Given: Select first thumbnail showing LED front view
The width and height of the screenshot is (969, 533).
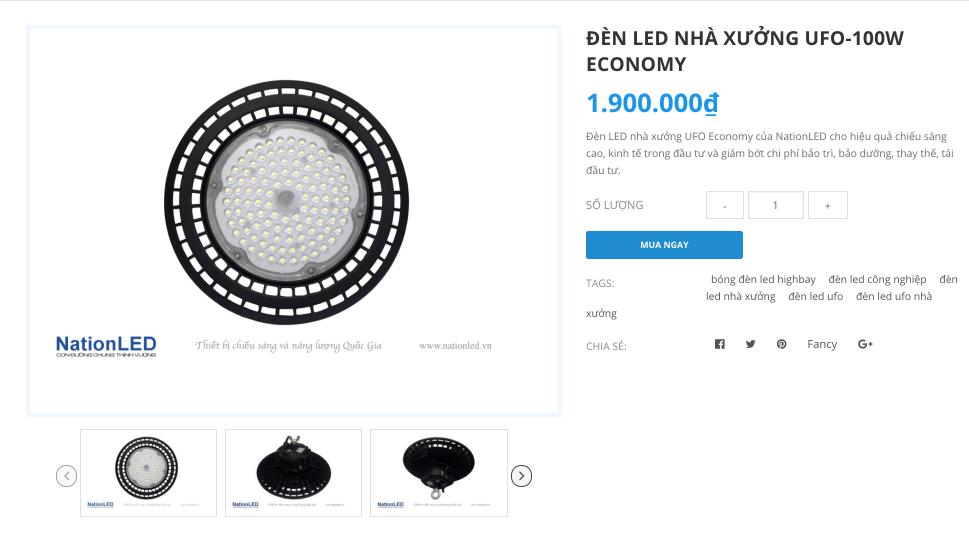Looking at the screenshot, I should coord(148,473).
